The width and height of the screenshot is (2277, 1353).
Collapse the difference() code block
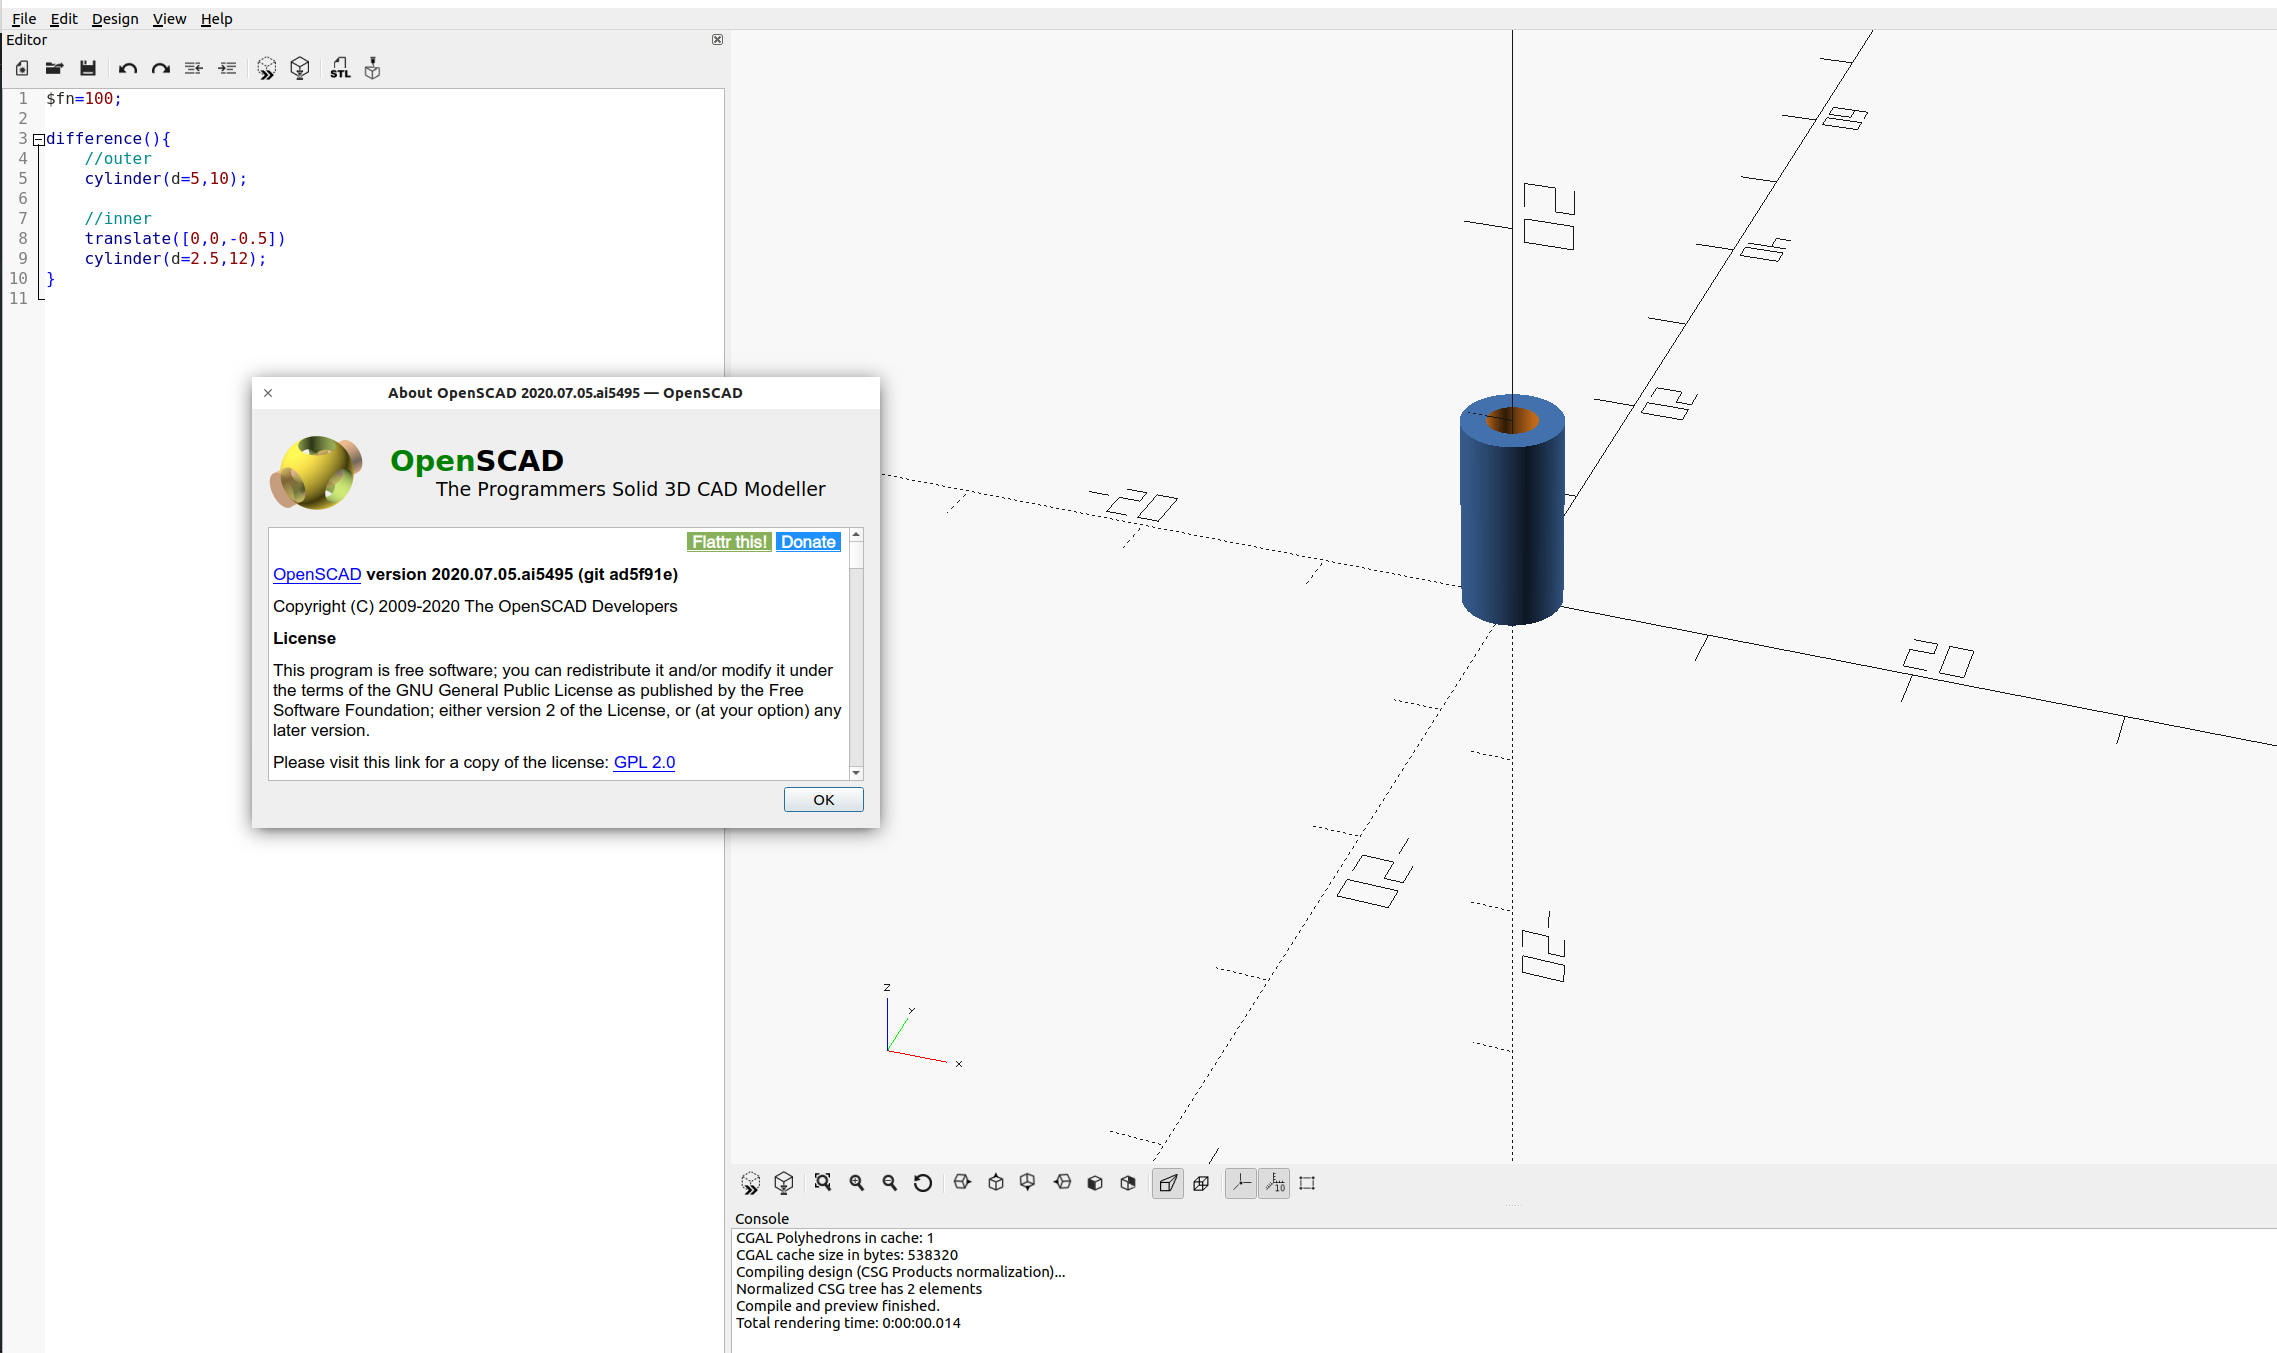click(39, 138)
